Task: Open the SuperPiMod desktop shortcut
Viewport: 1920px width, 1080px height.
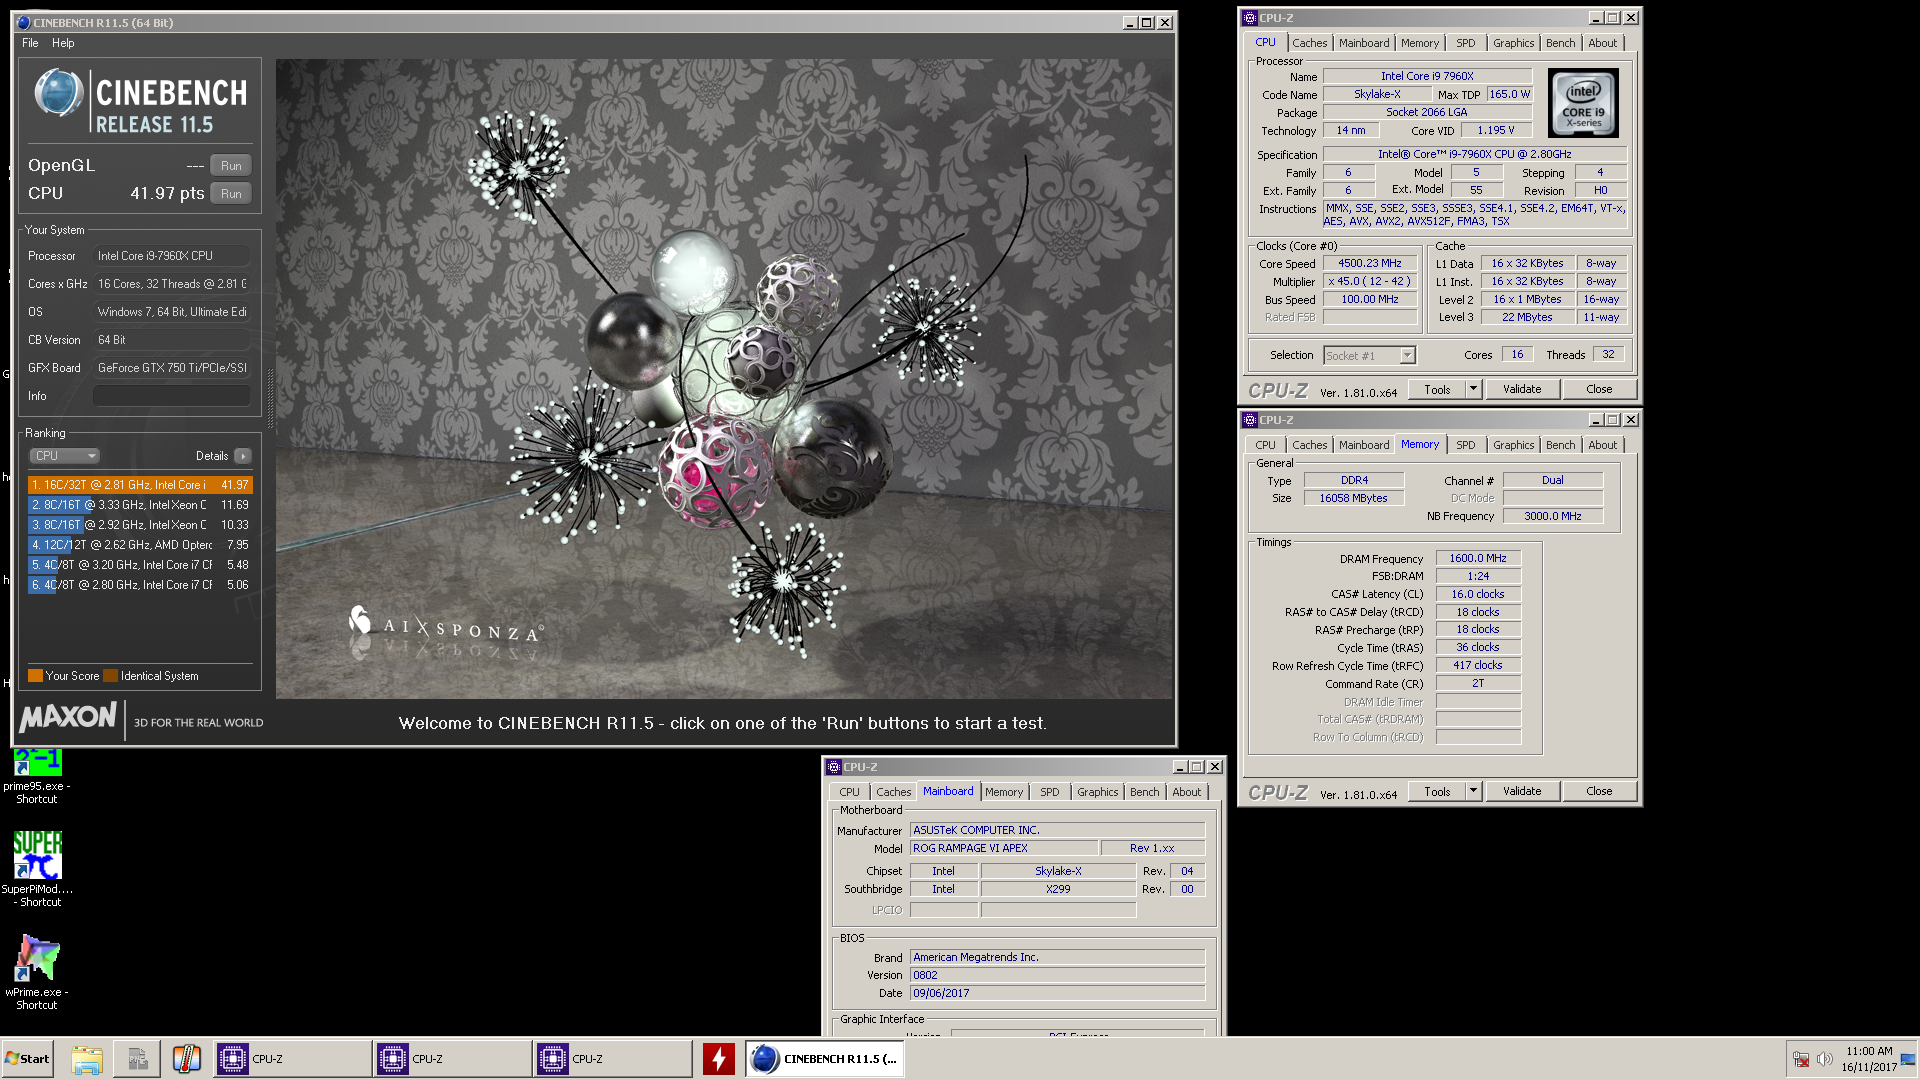Action: pyautogui.click(x=37, y=868)
